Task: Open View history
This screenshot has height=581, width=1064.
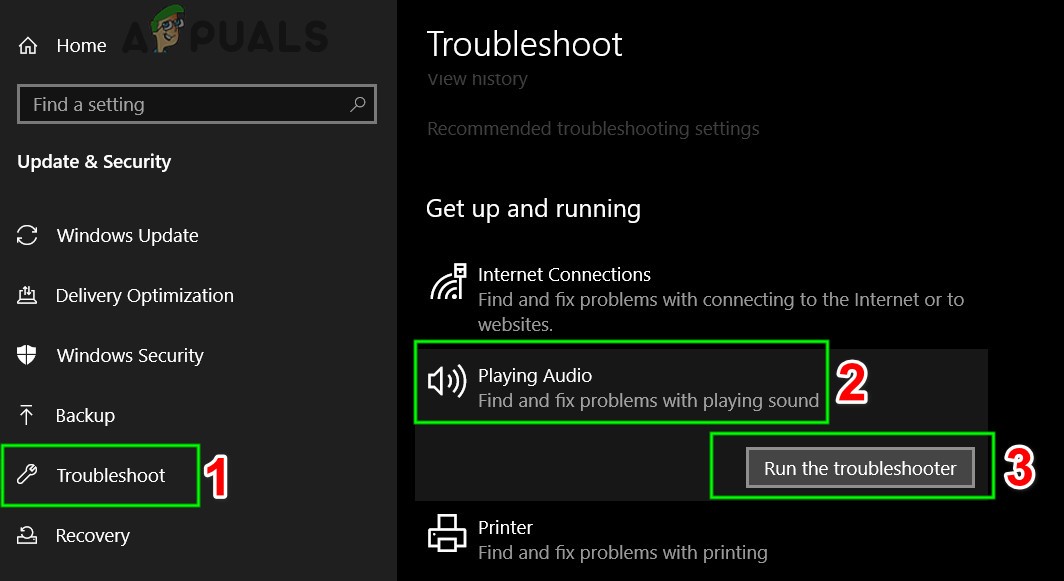Action: pos(477,78)
